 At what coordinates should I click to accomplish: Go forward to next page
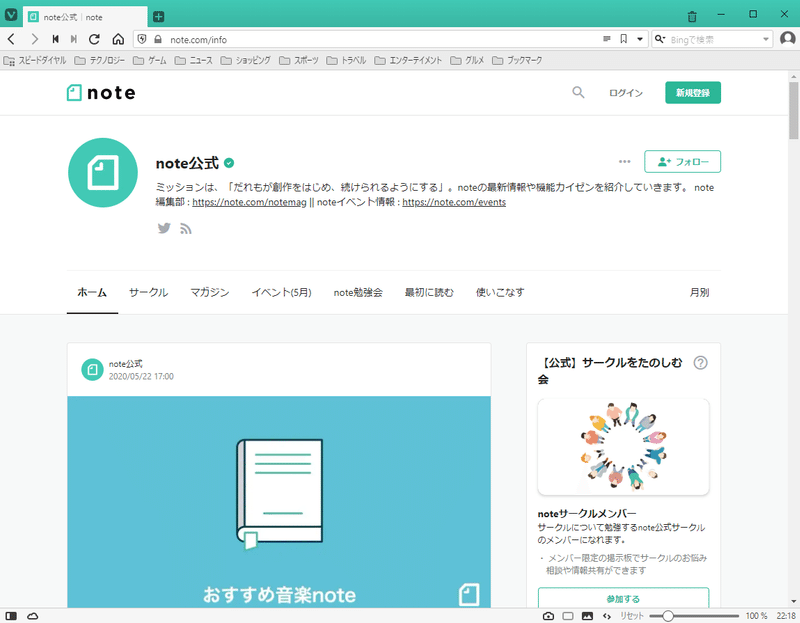point(34,39)
